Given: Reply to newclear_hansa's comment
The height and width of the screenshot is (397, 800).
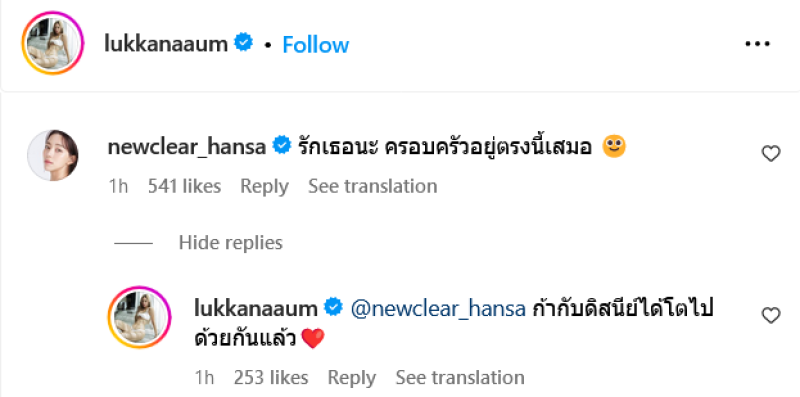Looking at the screenshot, I should pyautogui.click(x=264, y=186).
